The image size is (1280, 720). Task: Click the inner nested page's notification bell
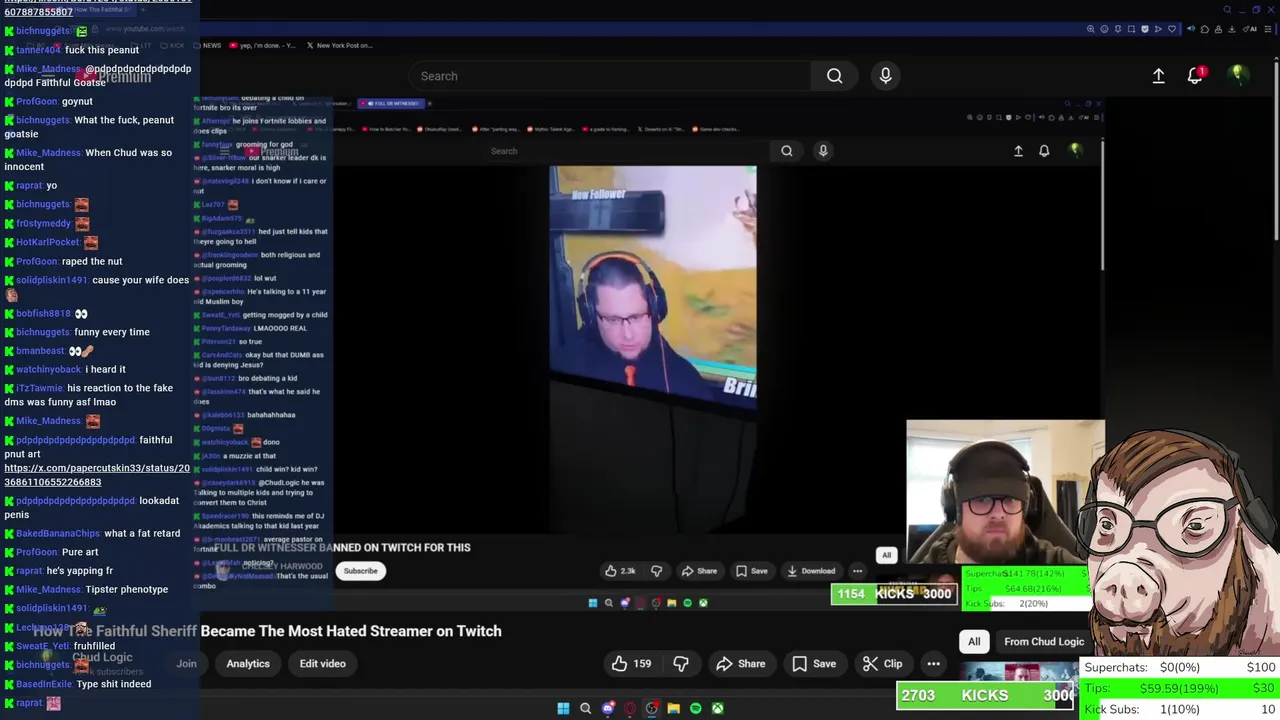pyautogui.click(x=1044, y=151)
